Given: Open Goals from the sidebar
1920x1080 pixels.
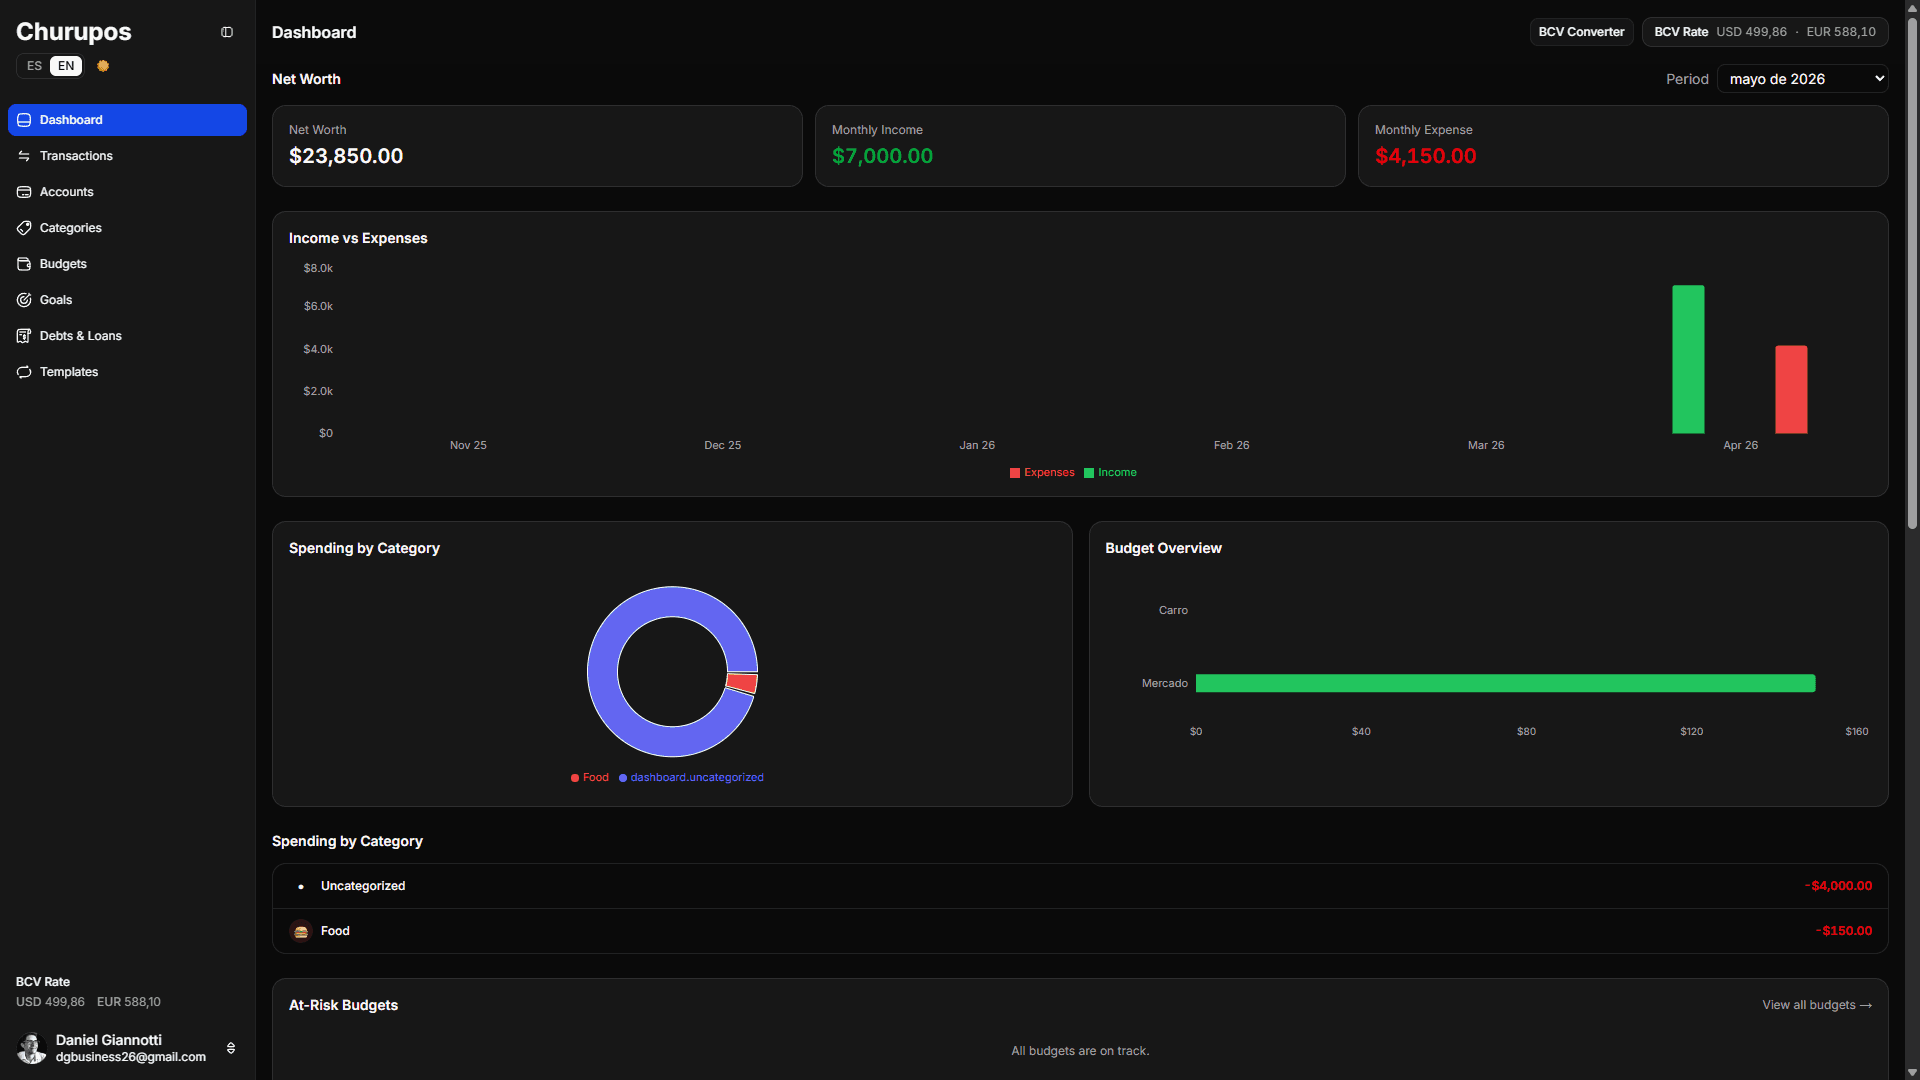Looking at the screenshot, I should [x=127, y=300].
